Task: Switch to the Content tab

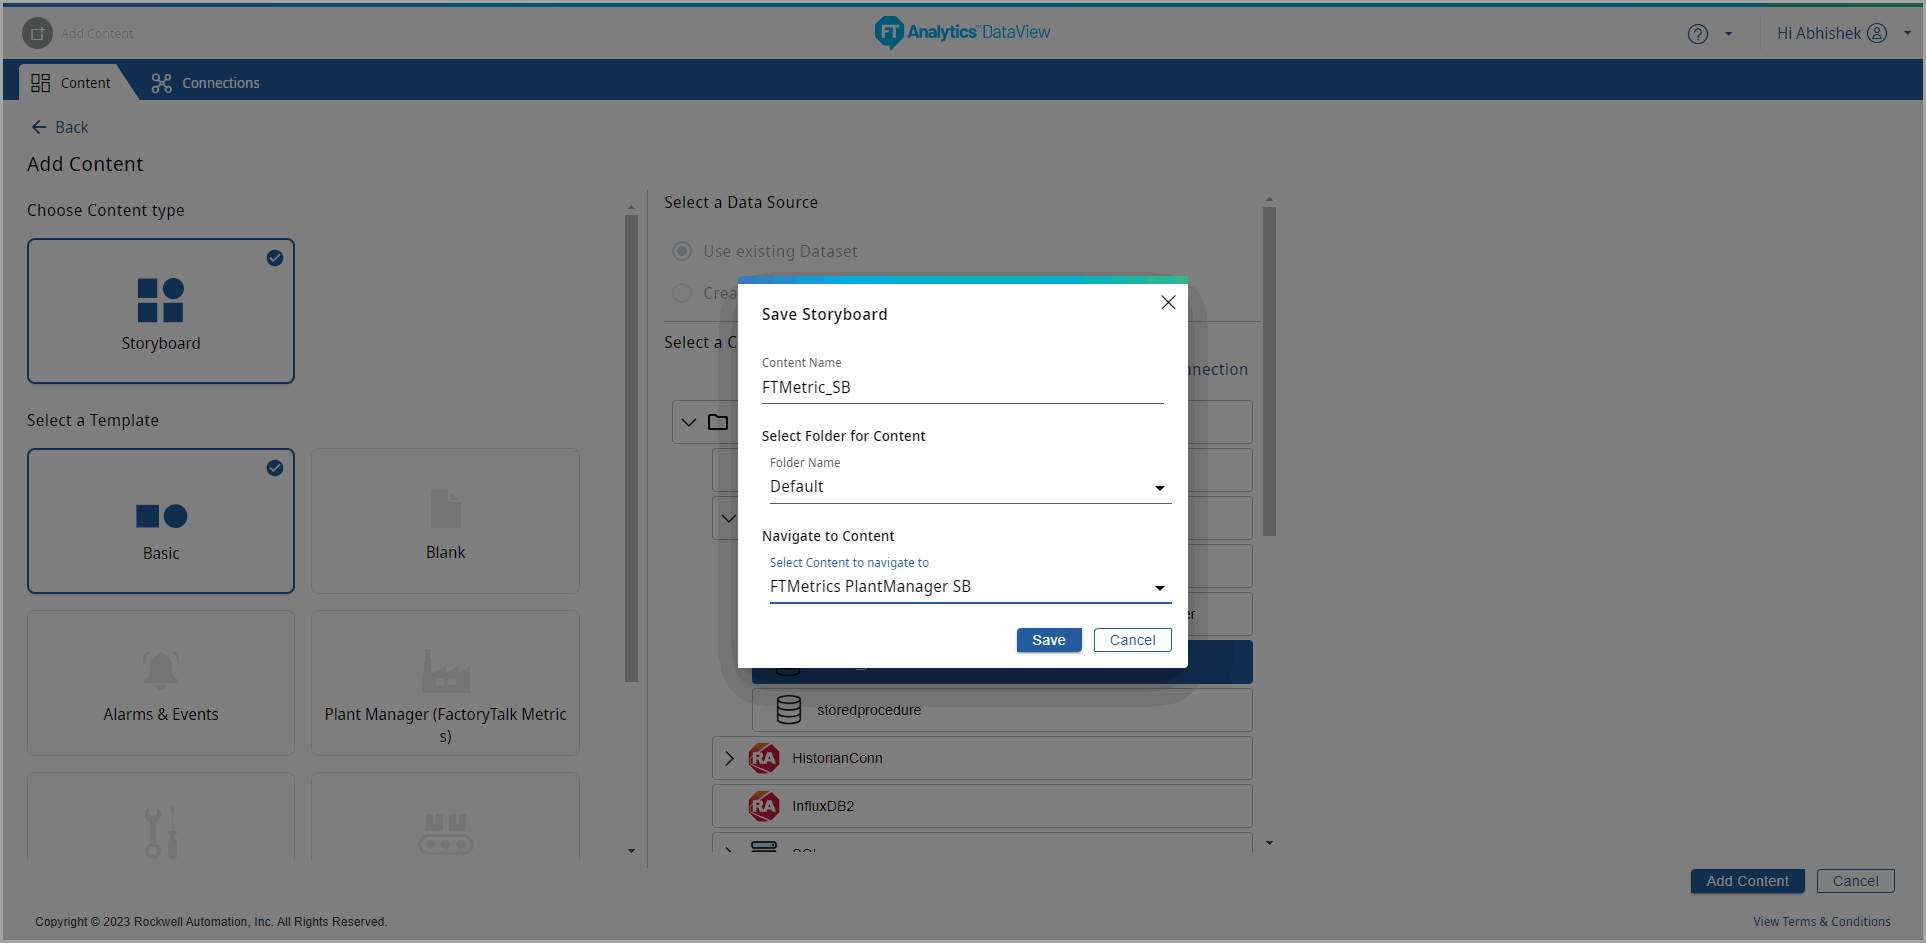Action: 71,83
